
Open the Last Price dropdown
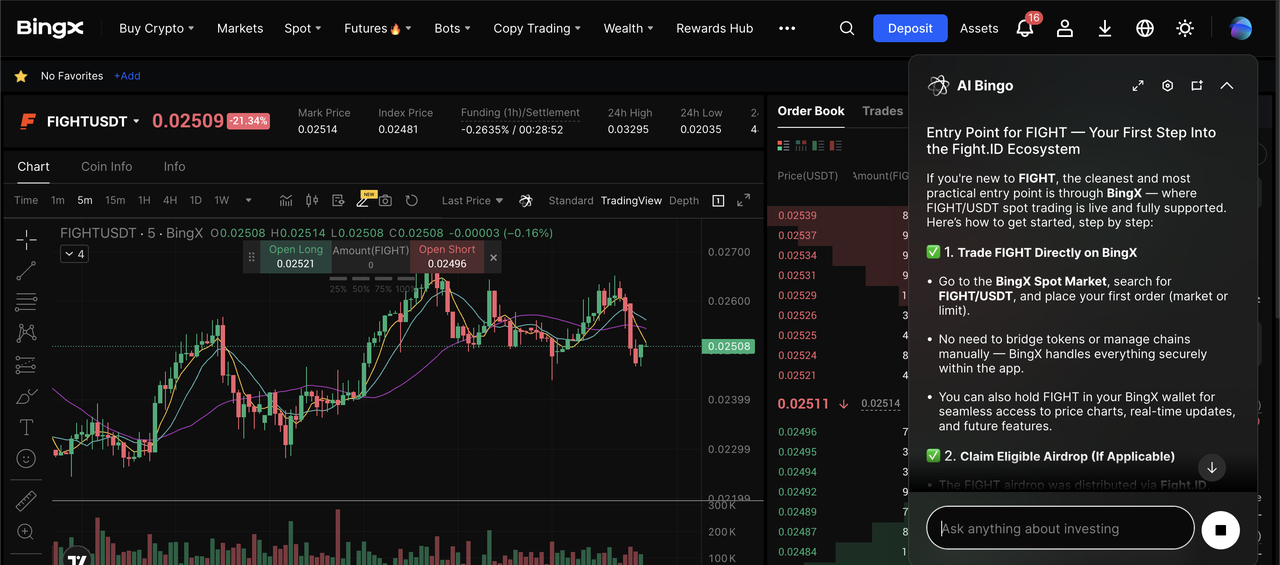click(x=472, y=201)
